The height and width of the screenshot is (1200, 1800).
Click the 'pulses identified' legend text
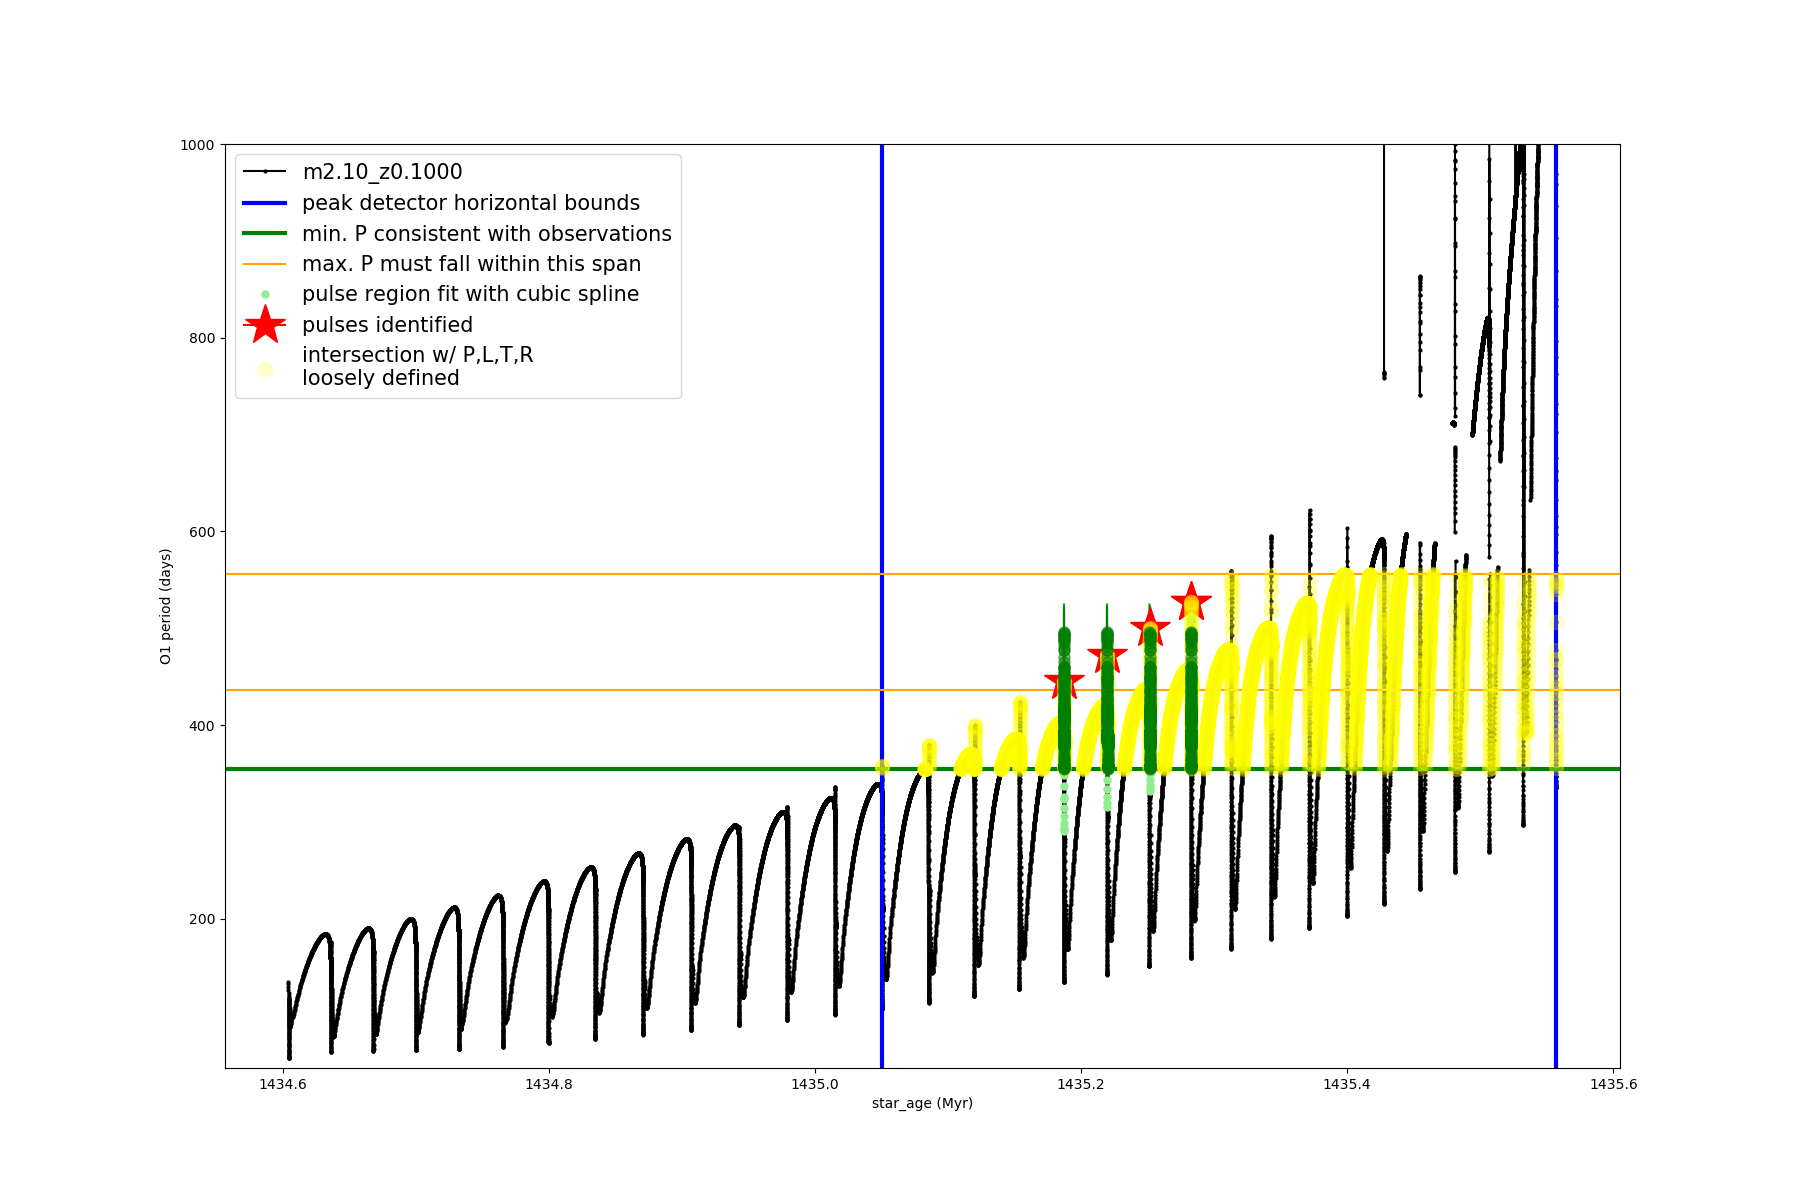point(387,325)
